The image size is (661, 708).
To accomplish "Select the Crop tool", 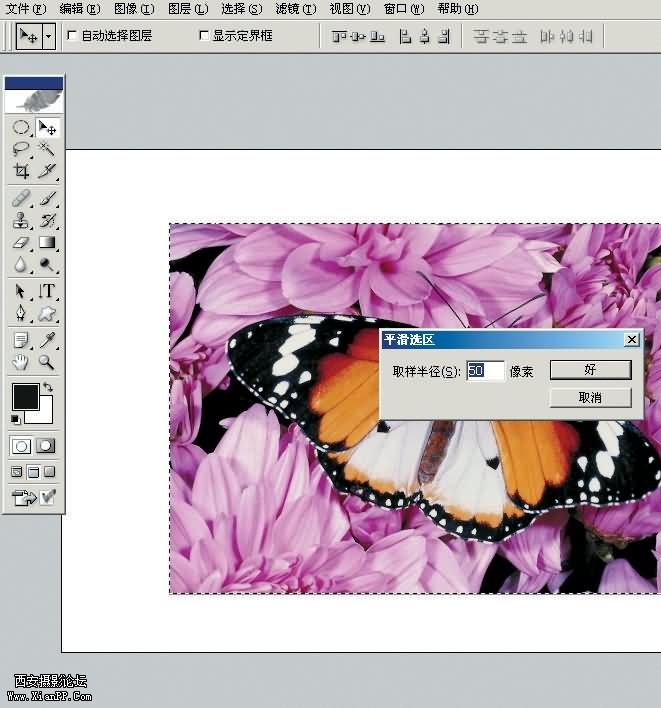I will coord(21,171).
